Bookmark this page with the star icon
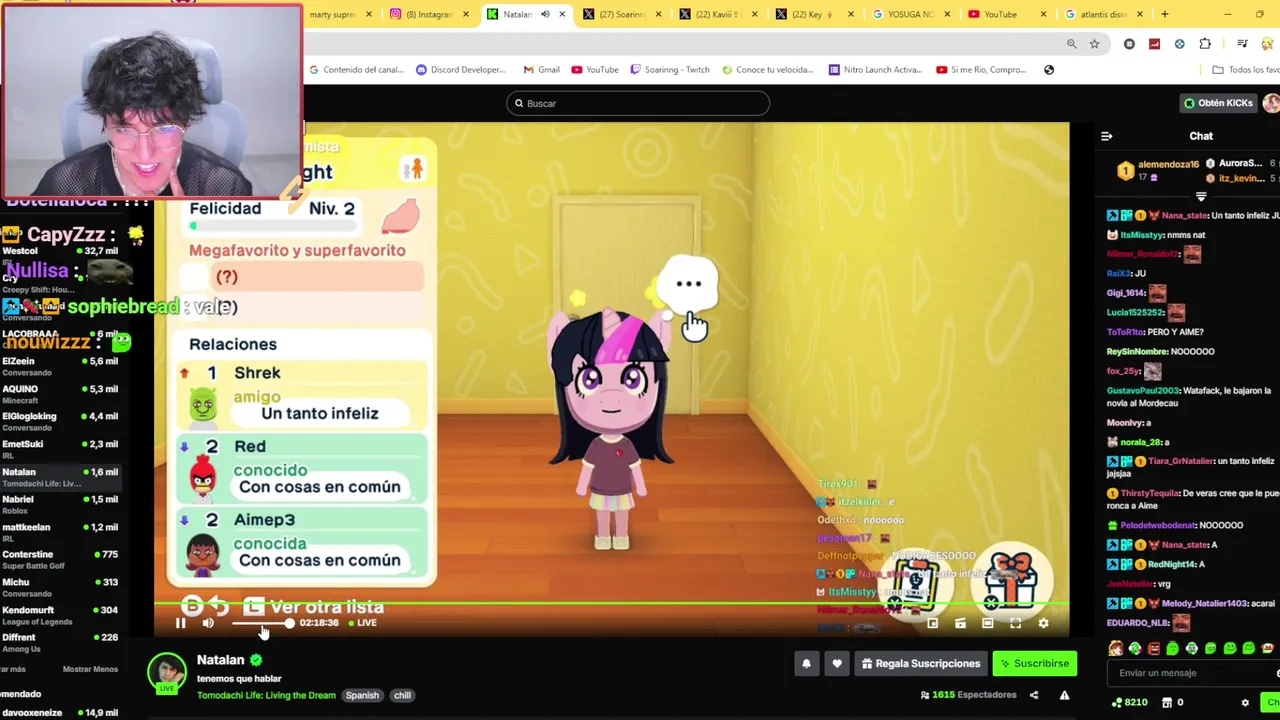The image size is (1280, 720). (x=1094, y=44)
